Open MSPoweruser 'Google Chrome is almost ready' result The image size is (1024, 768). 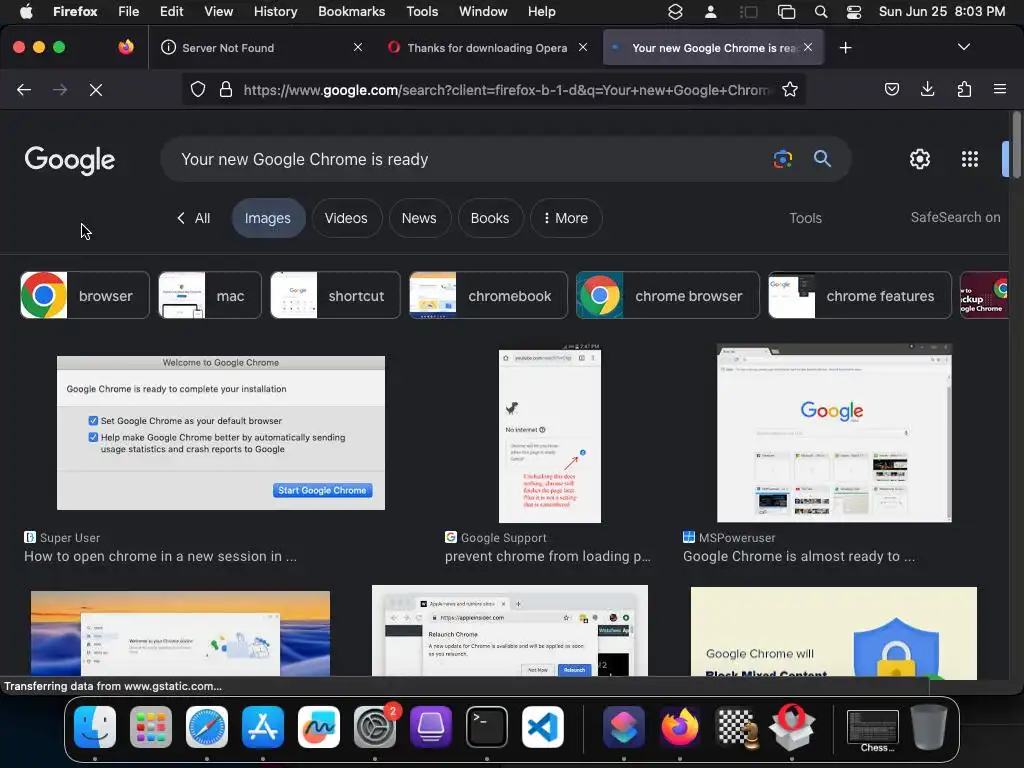[799, 556]
